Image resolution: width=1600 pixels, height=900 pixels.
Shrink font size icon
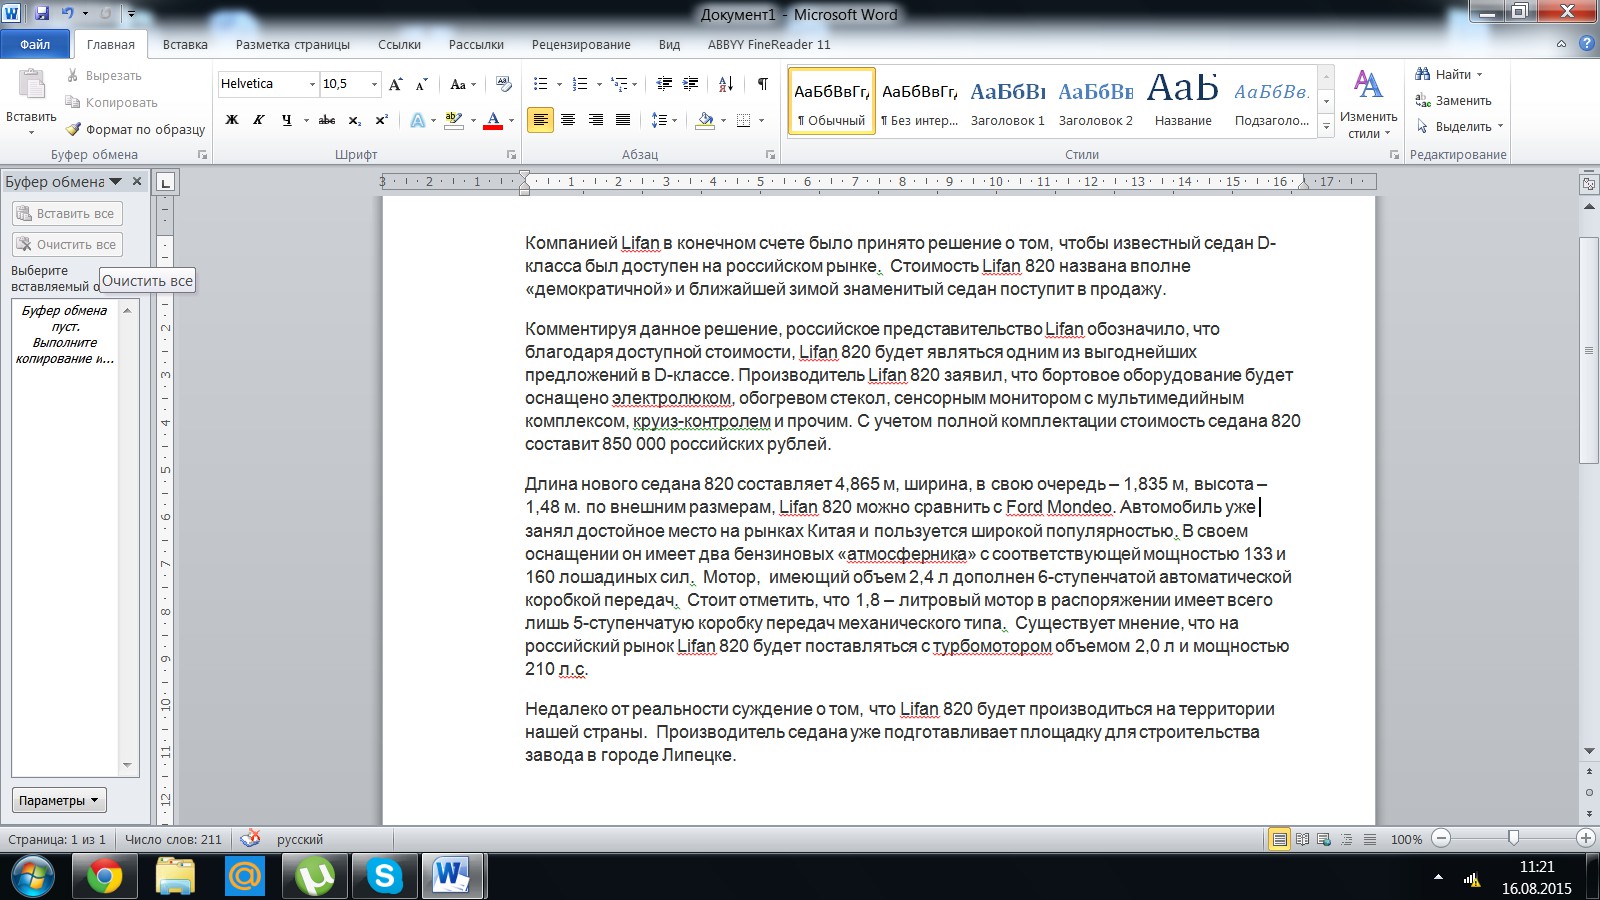point(421,84)
